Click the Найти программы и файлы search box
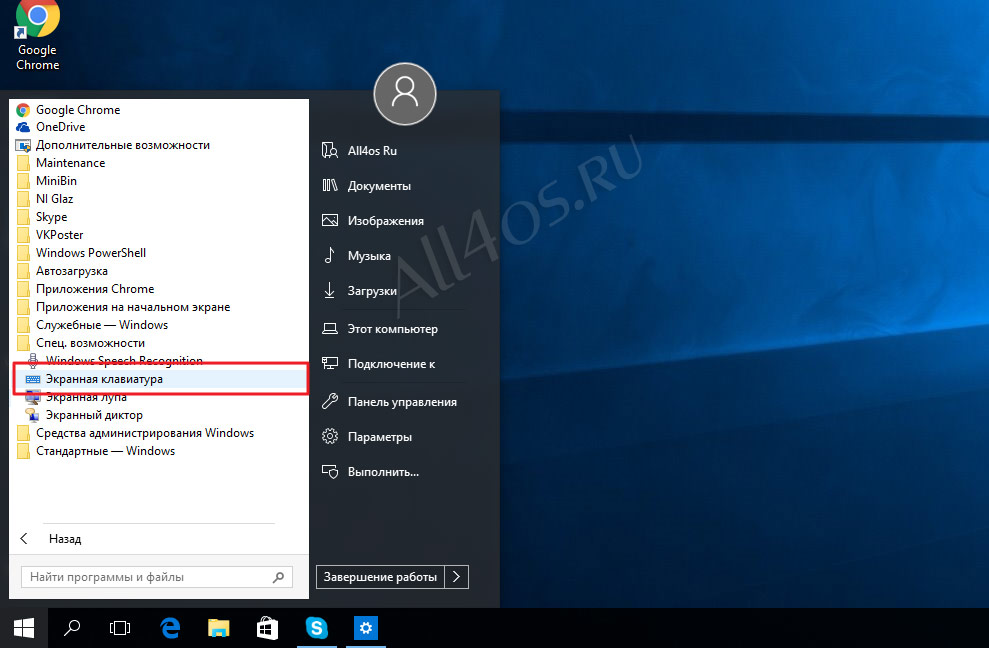989x648 pixels. (x=157, y=577)
